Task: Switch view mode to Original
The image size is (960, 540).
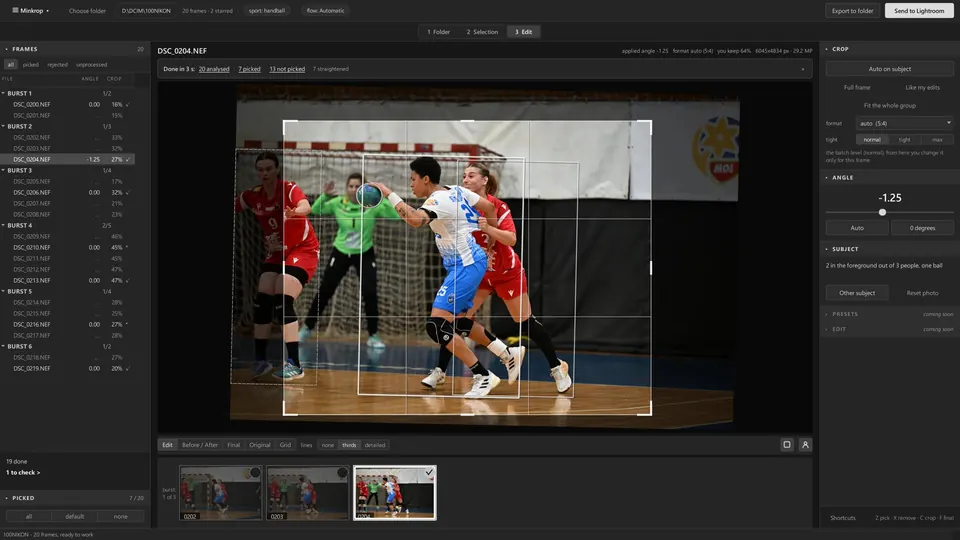Action: click(260, 445)
